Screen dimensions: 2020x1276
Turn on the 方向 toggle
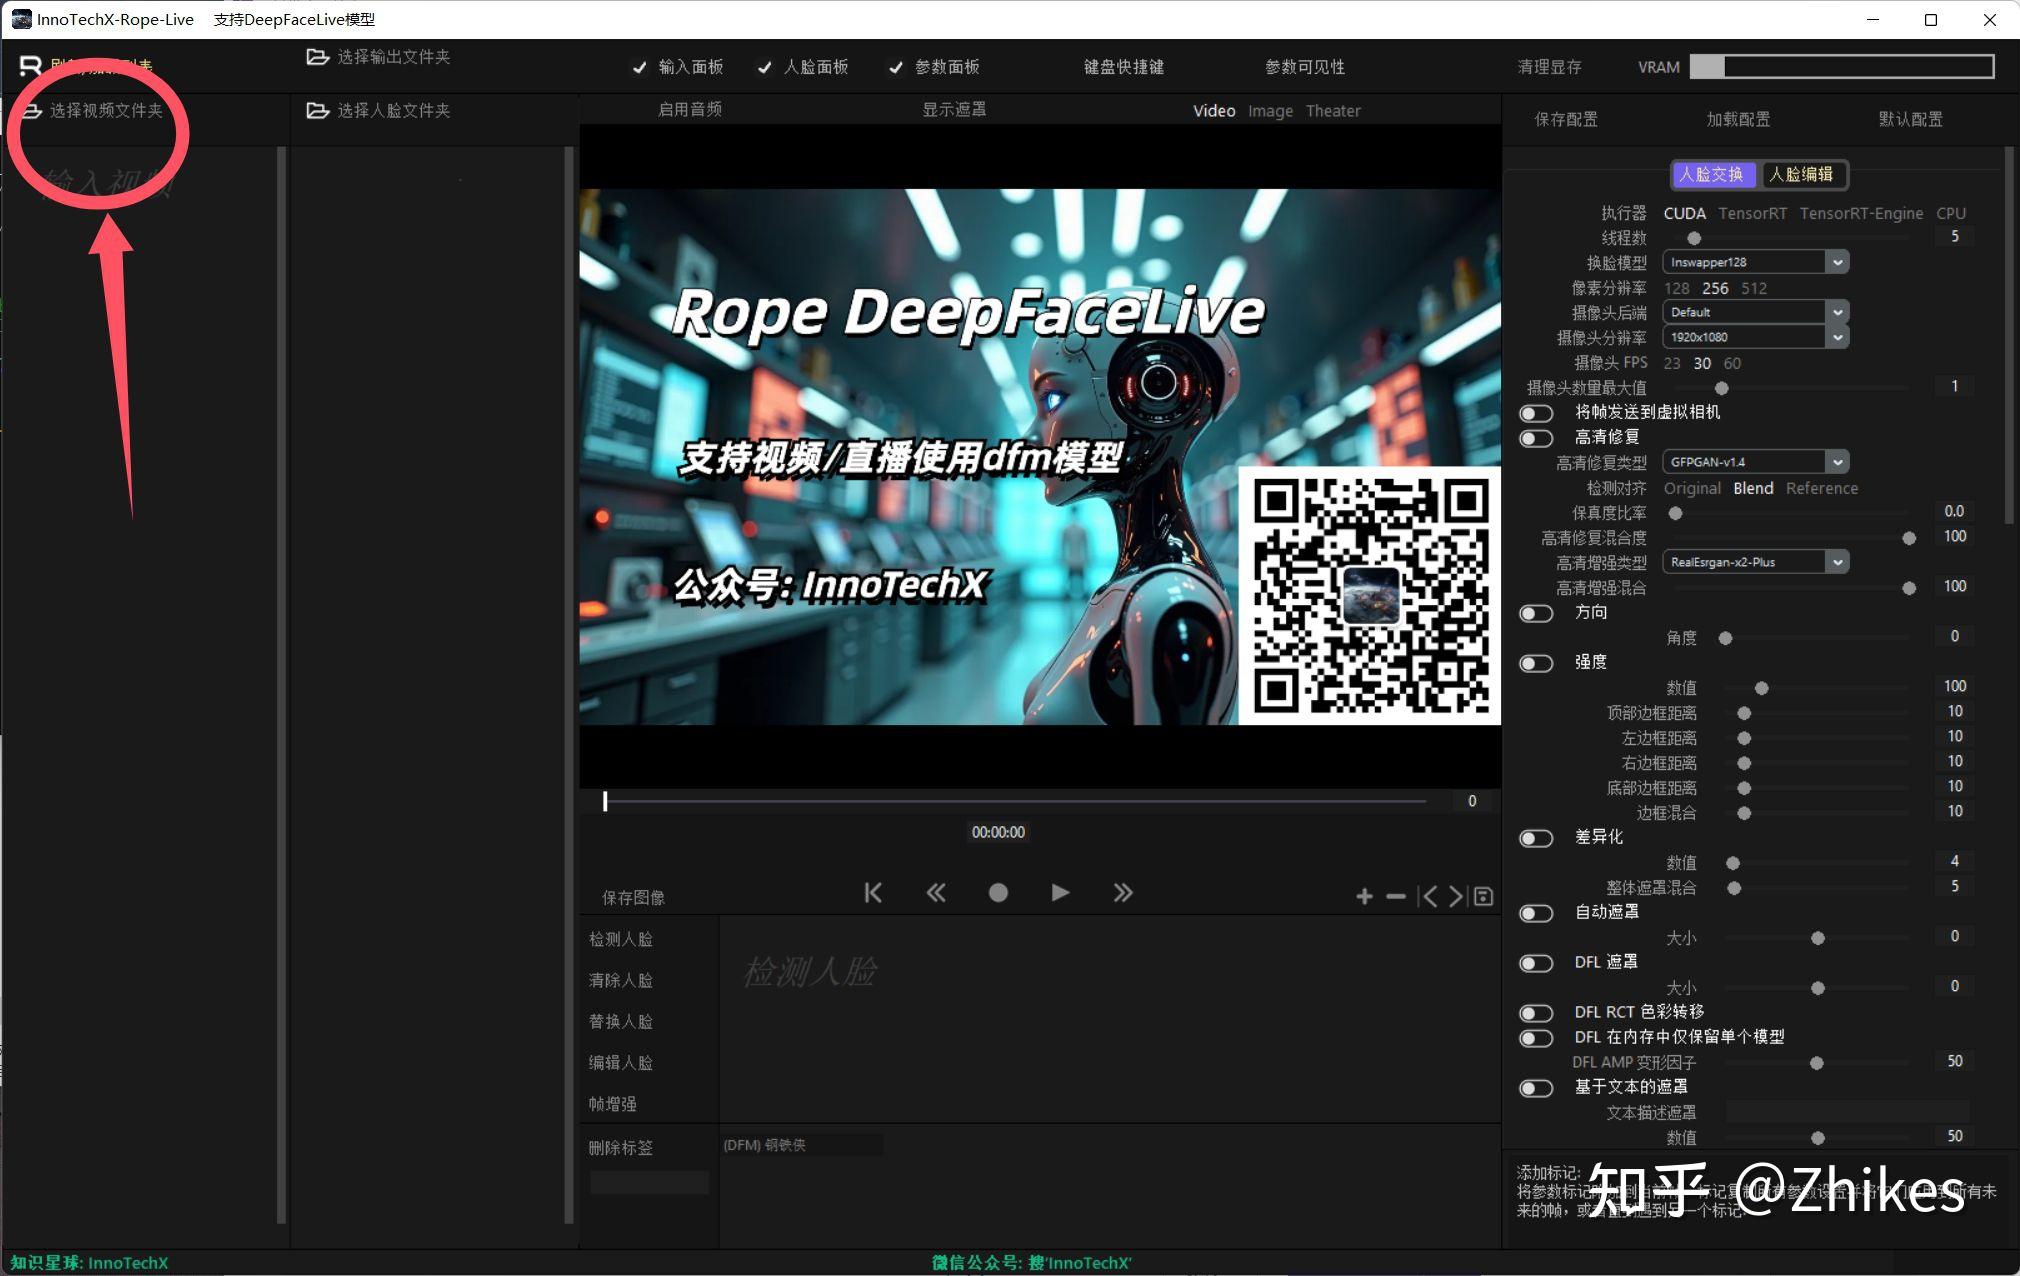(1536, 613)
